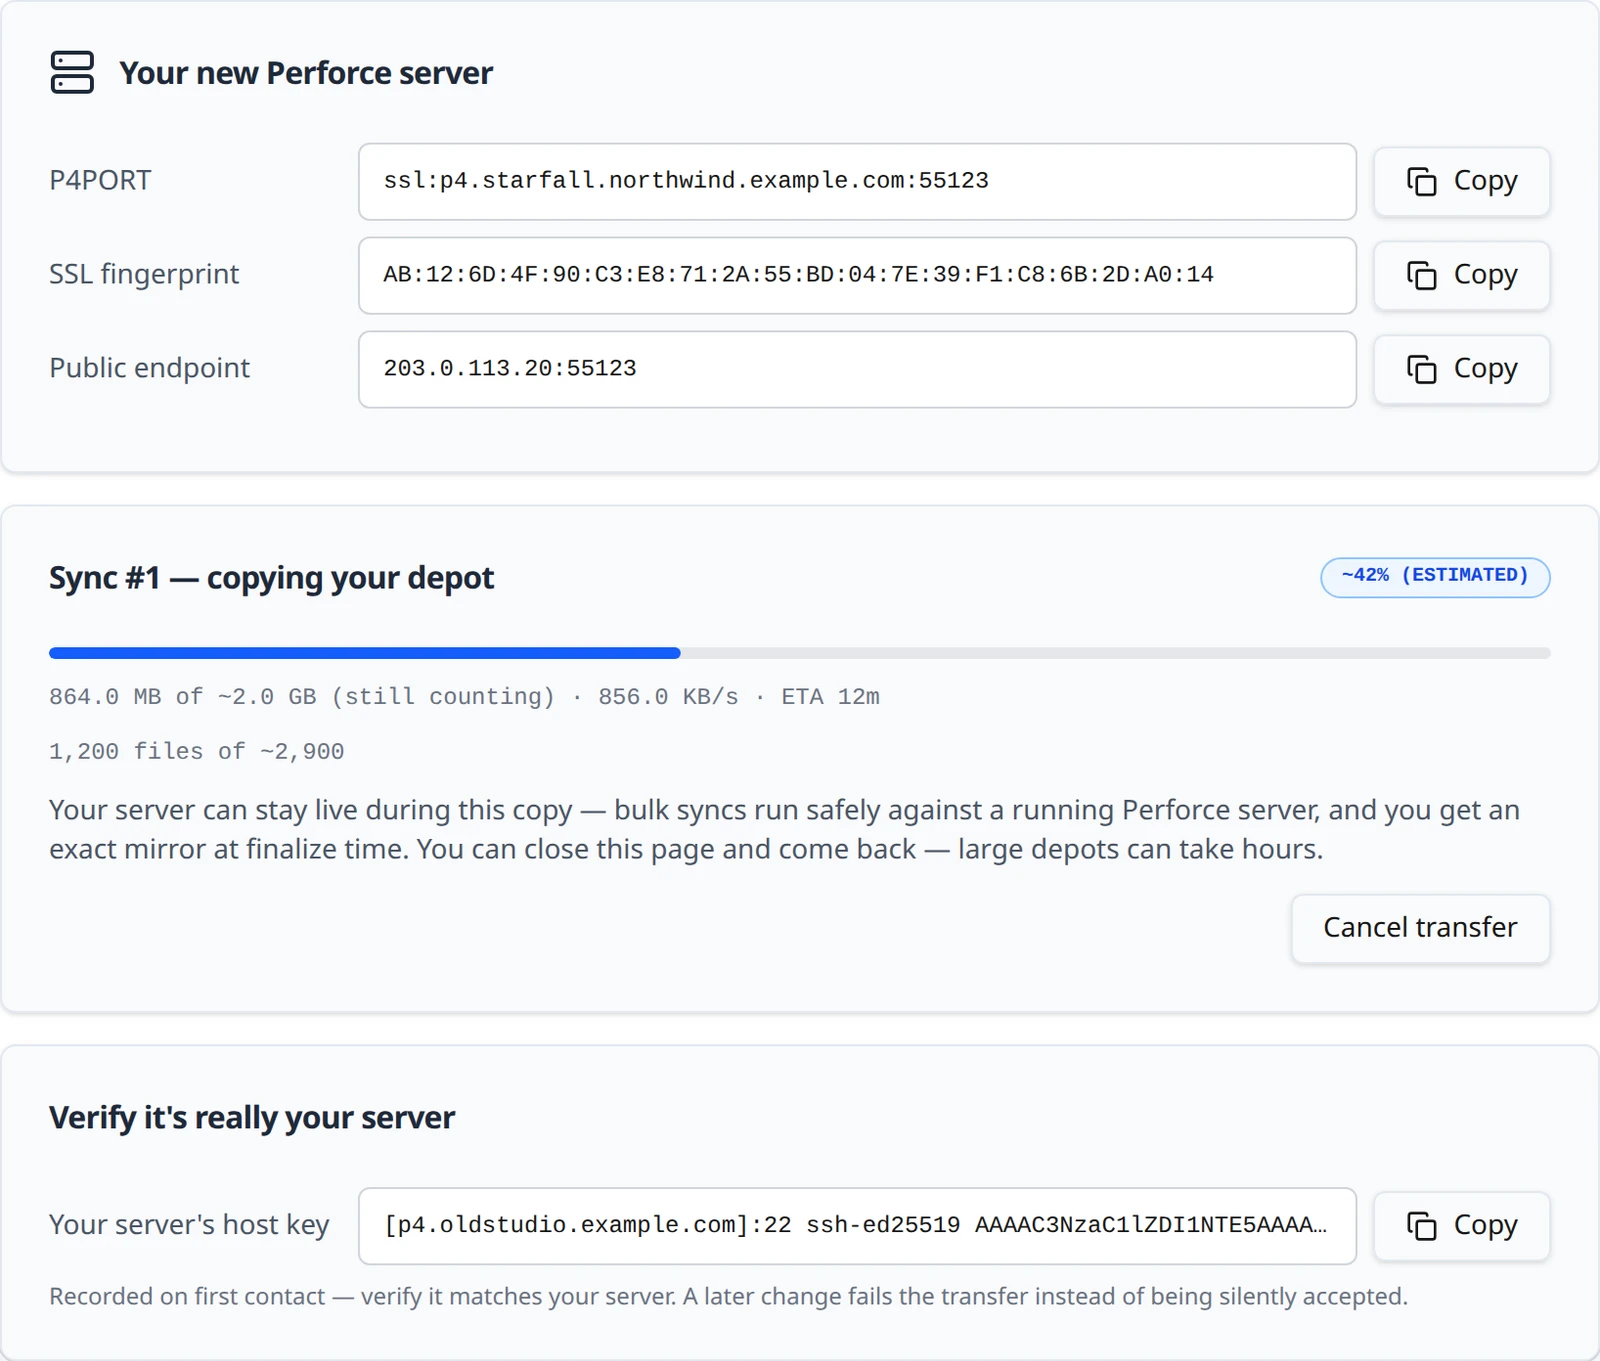
Task: Select the SSL fingerprint field
Action: (857, 275)
